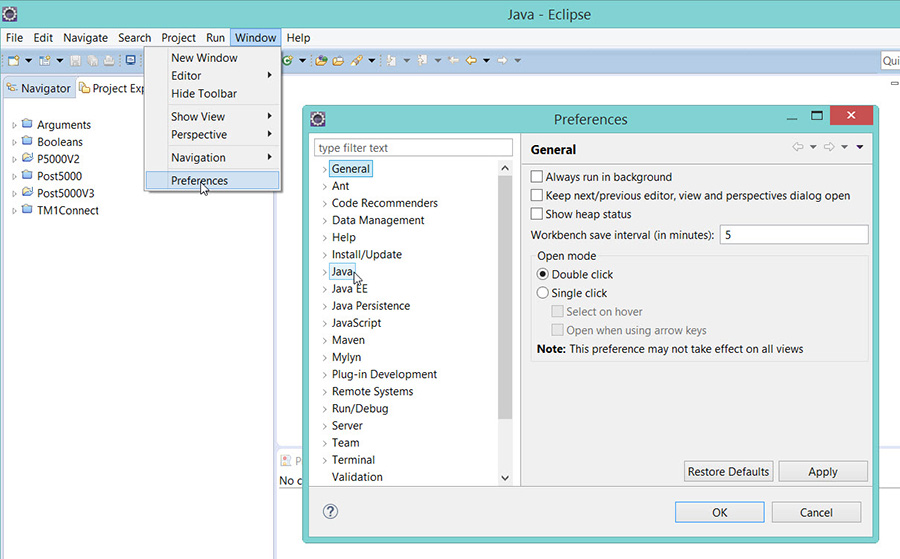900x559 pixels.
Task: Switch to the Navigator tab
Action: click(x=39, y=88)
